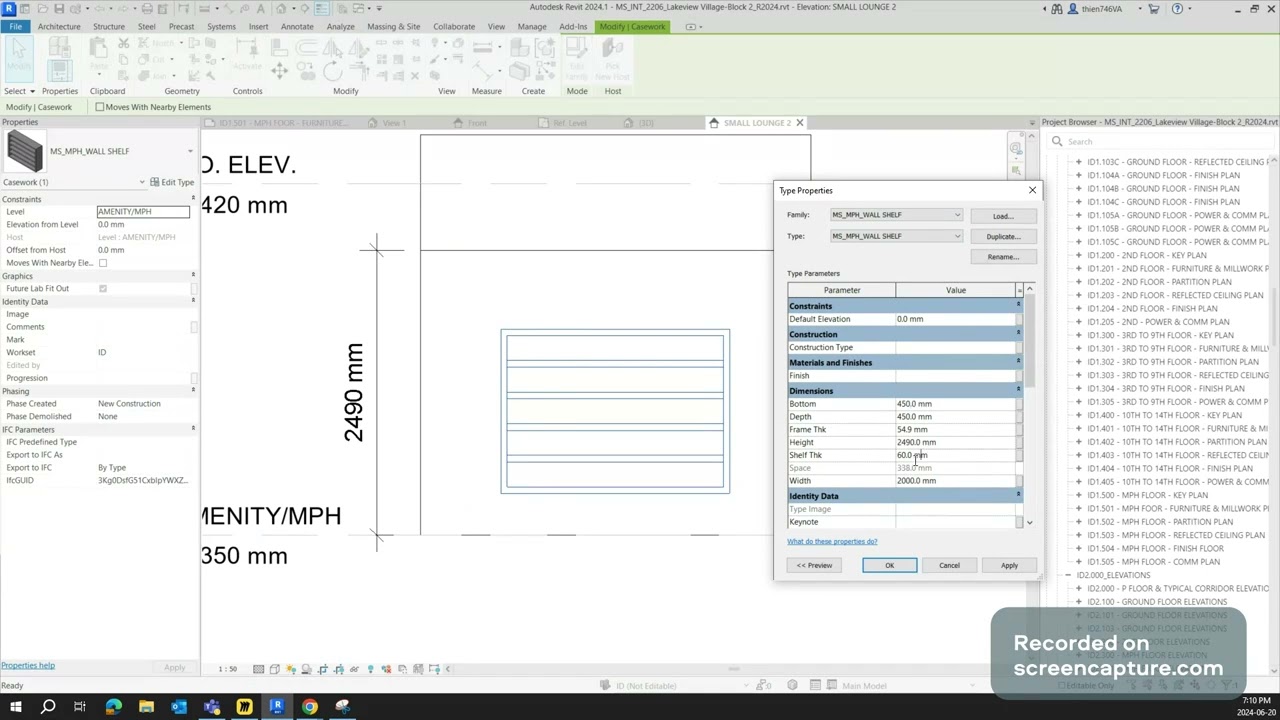Click the Shelf Thk value field

(x=955, y=455)
